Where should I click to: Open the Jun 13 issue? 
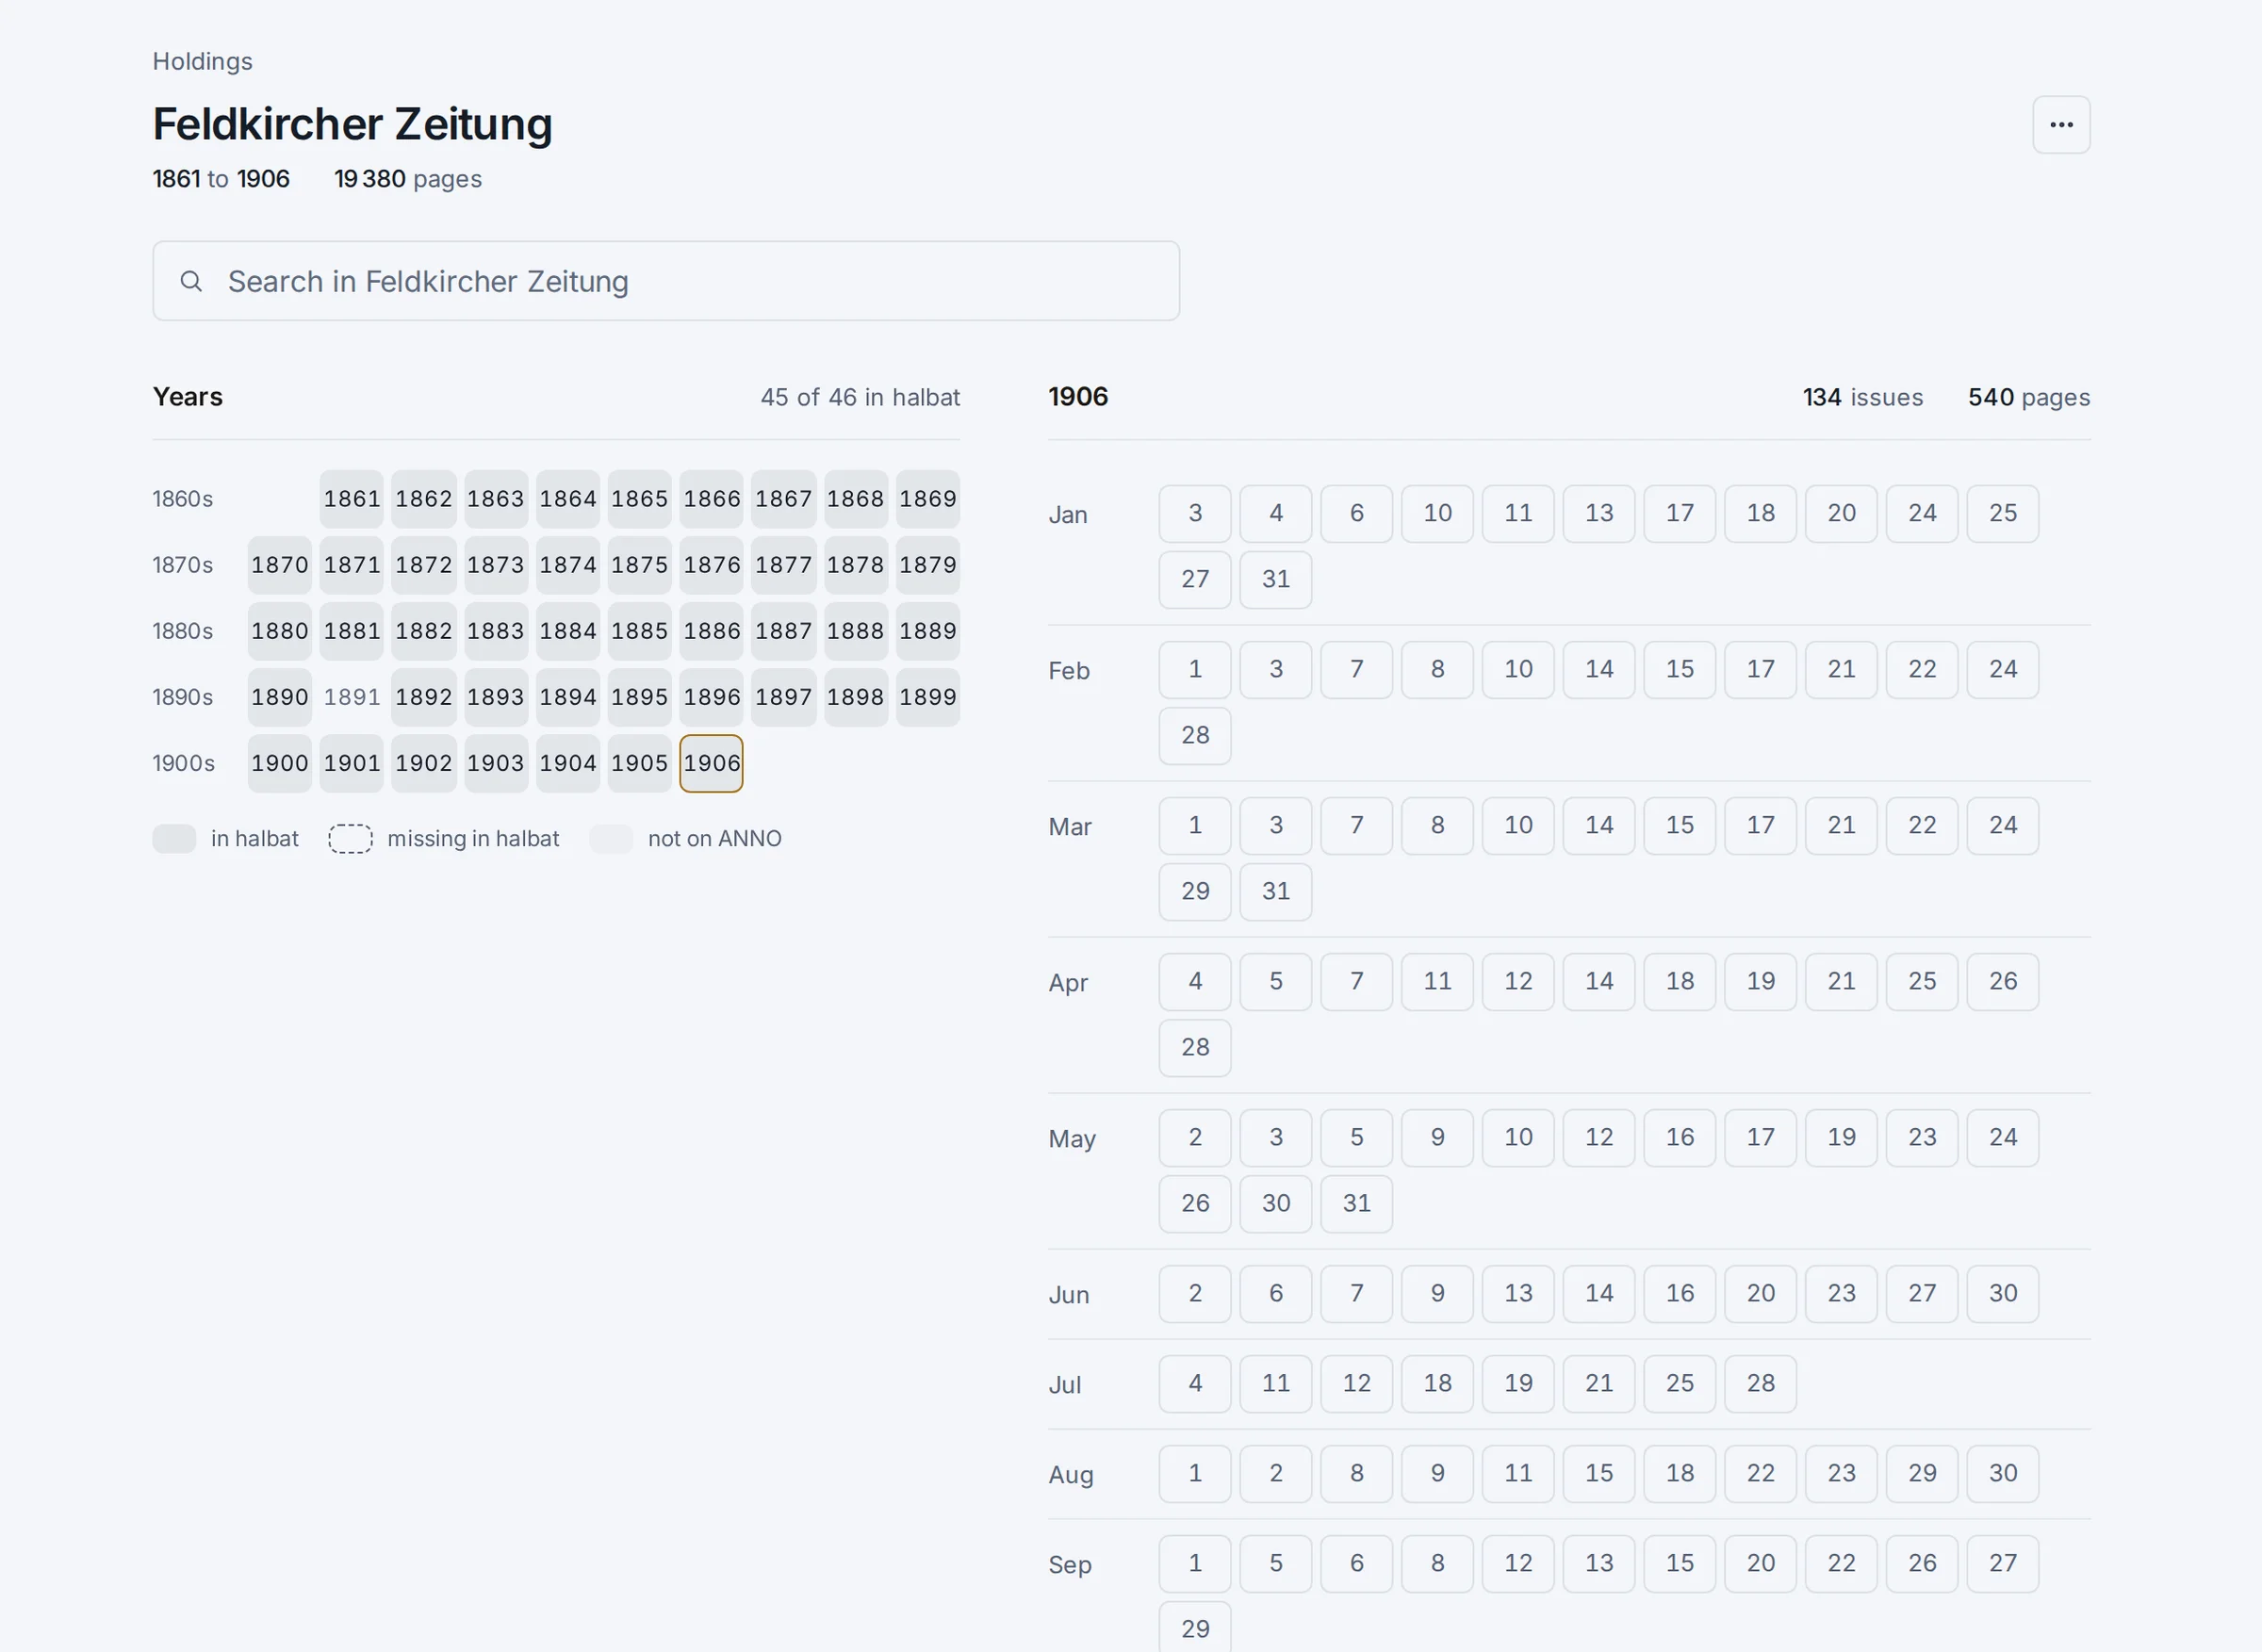coord(1518,1294)
